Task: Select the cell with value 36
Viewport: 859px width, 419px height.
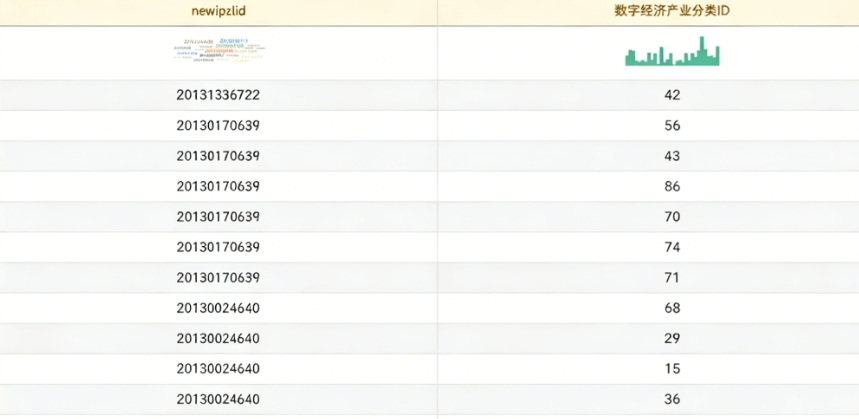Action: (x=672, y=399)
